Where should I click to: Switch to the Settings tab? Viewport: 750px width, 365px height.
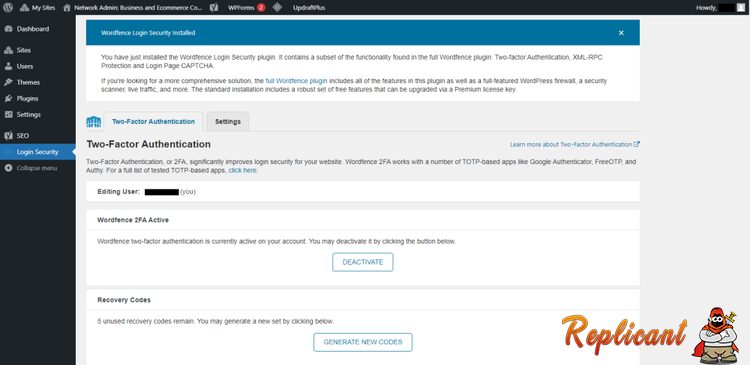tap(228, 122)
